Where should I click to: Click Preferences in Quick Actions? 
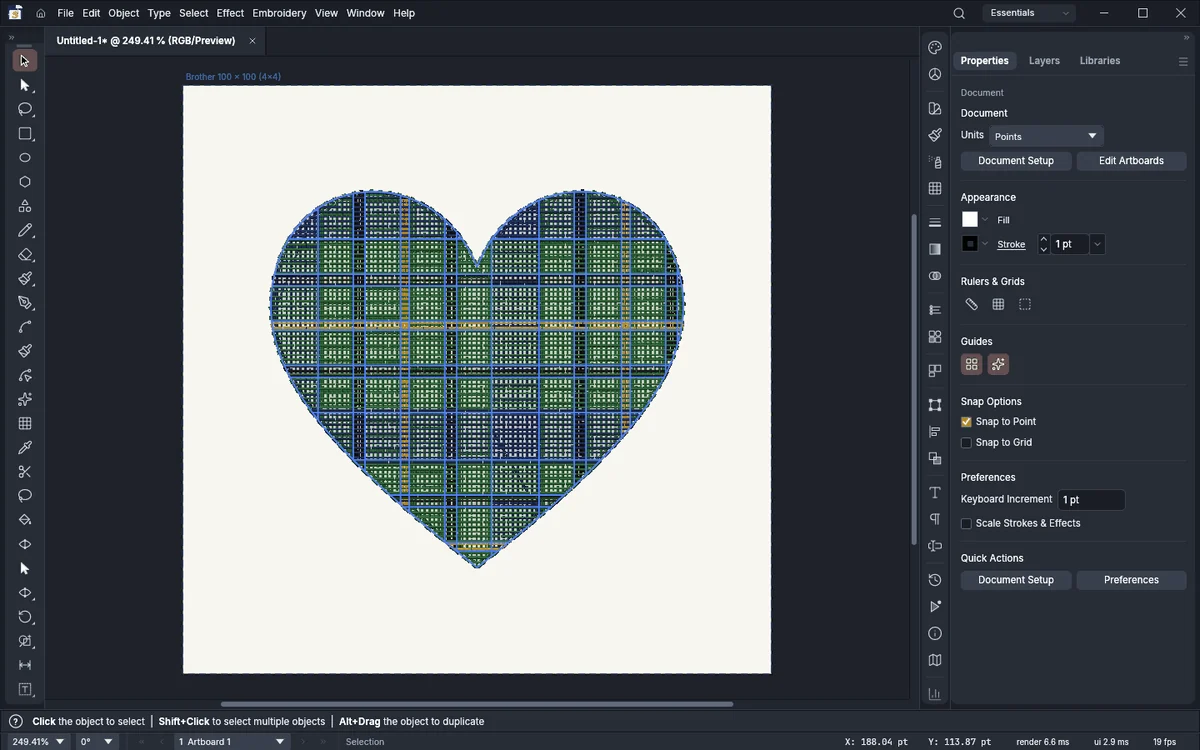point(1131,580)
